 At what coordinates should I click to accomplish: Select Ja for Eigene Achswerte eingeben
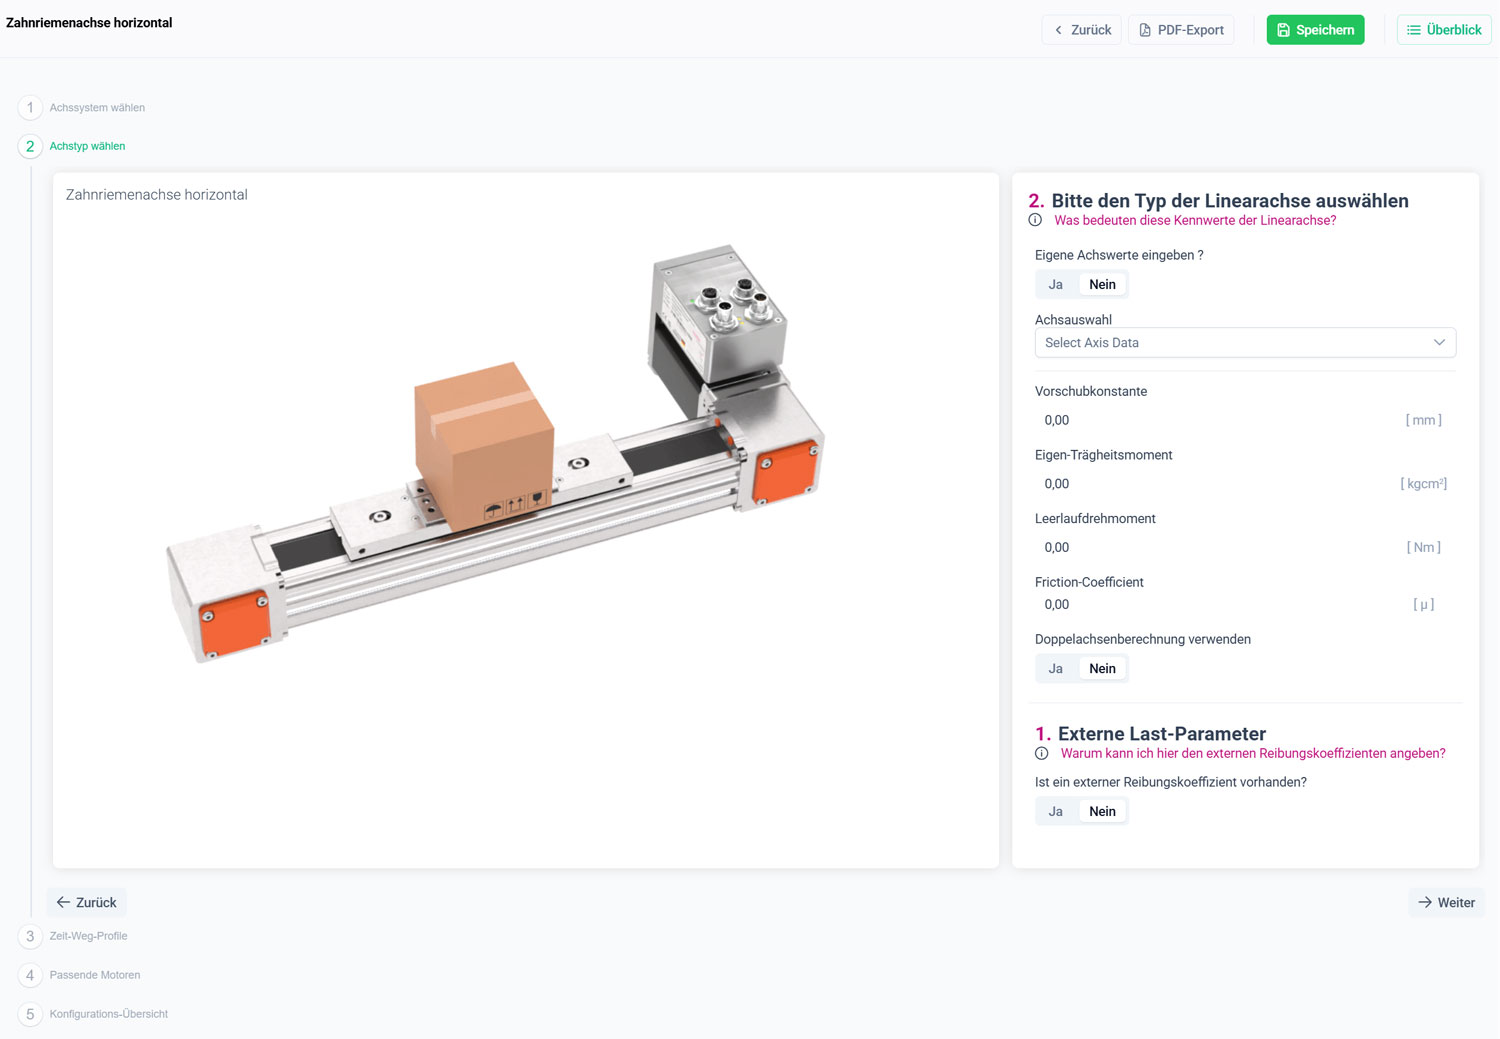(x=1055, y=284)
